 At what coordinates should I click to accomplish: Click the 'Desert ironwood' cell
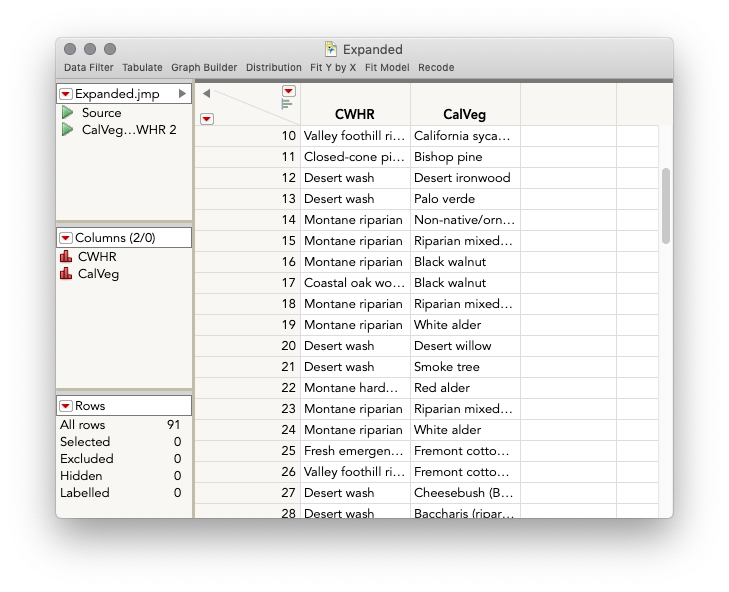coord(465,178)
